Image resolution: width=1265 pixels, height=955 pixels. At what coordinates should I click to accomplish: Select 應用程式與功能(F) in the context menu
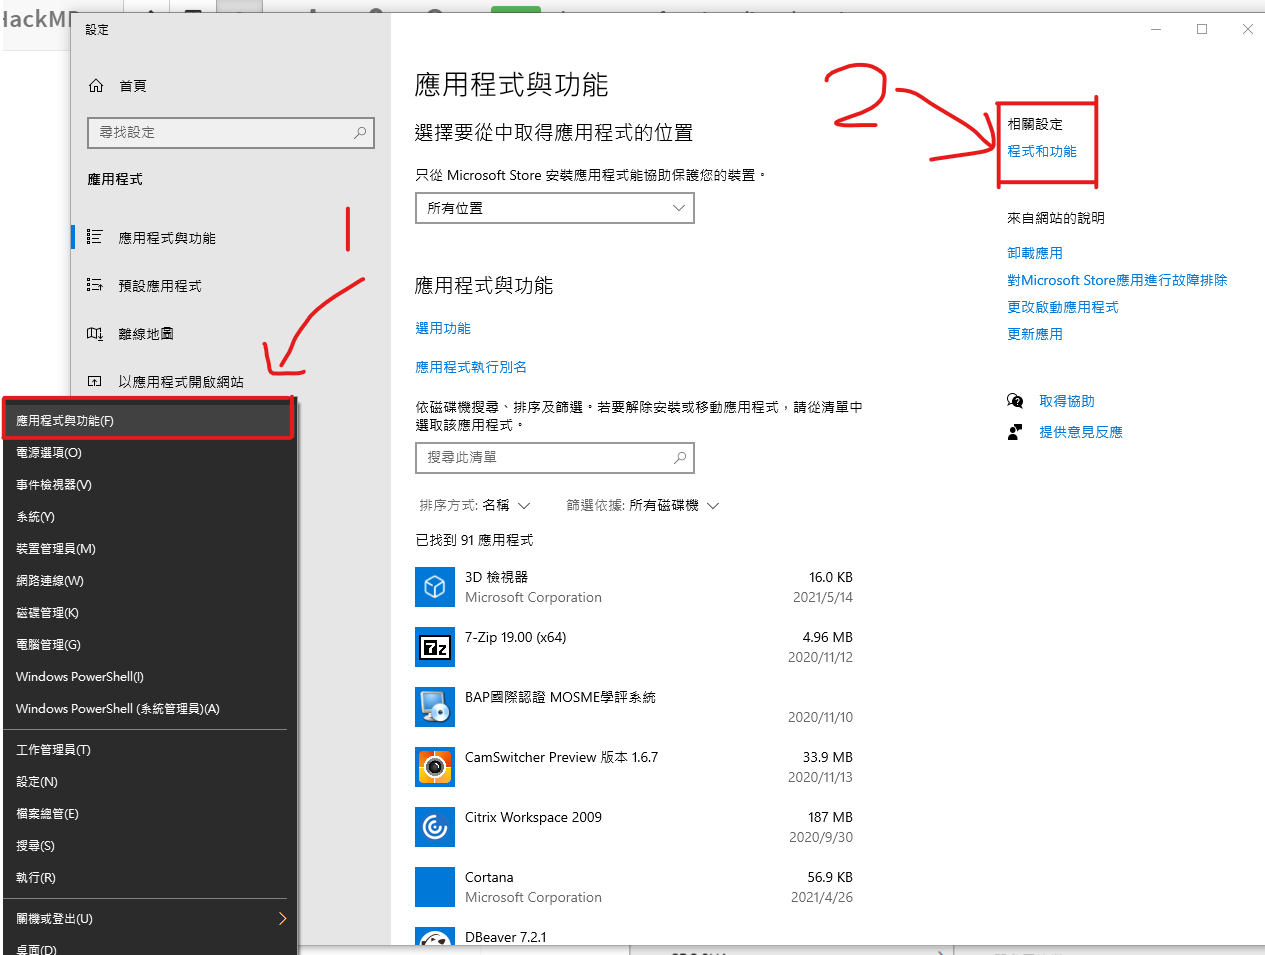point(148,420)
